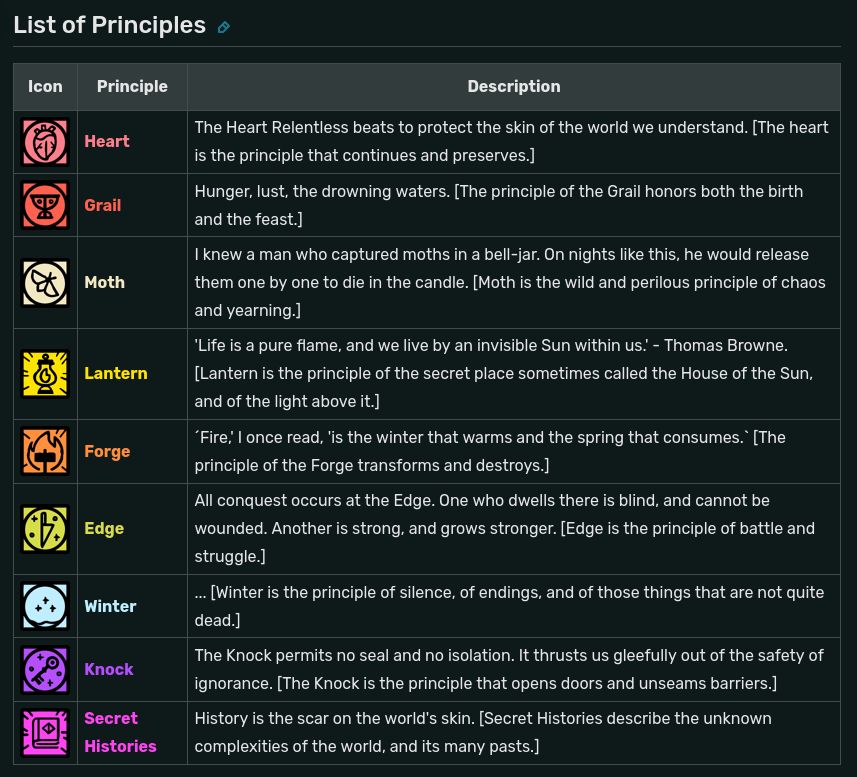Click the yellow Lantern icon
Screen dimensions: 857x777
click(45, 374)
